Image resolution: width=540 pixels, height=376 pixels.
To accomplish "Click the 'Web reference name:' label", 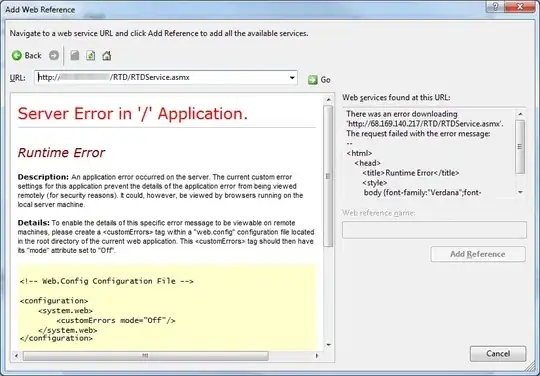I will [378, 213].
